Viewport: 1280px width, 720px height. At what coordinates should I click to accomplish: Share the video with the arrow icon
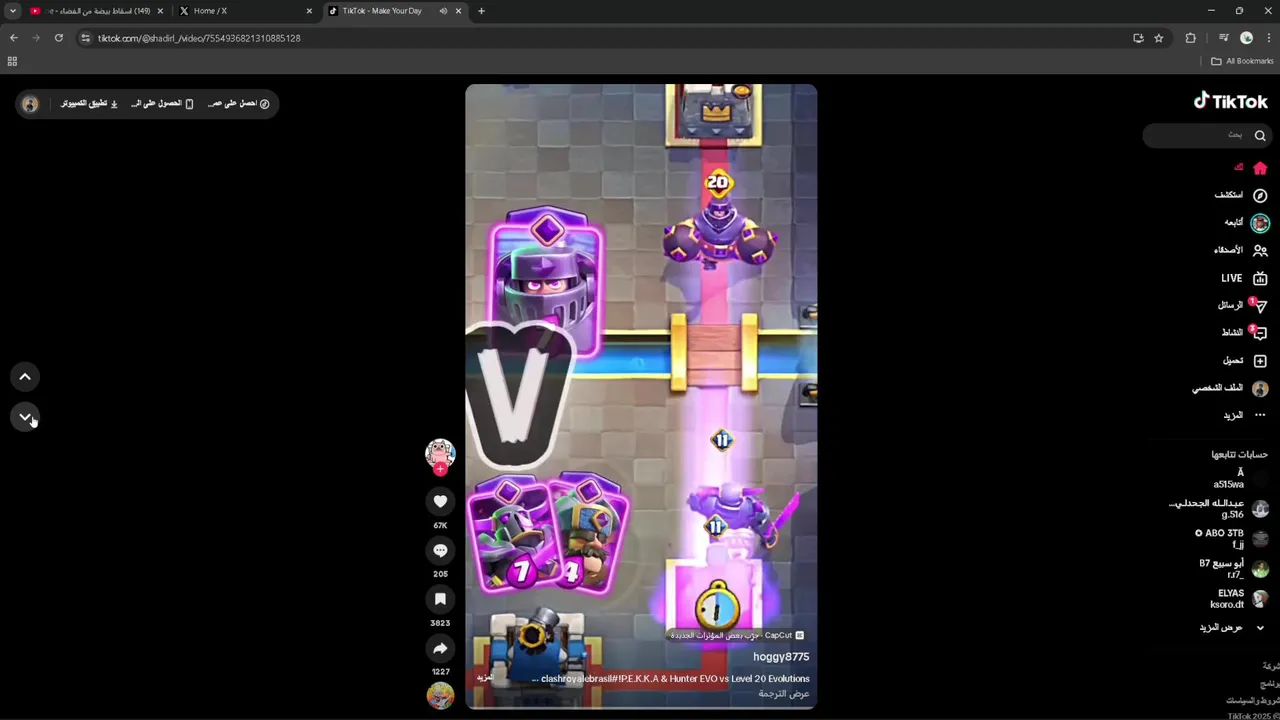[x=440, y=648]
